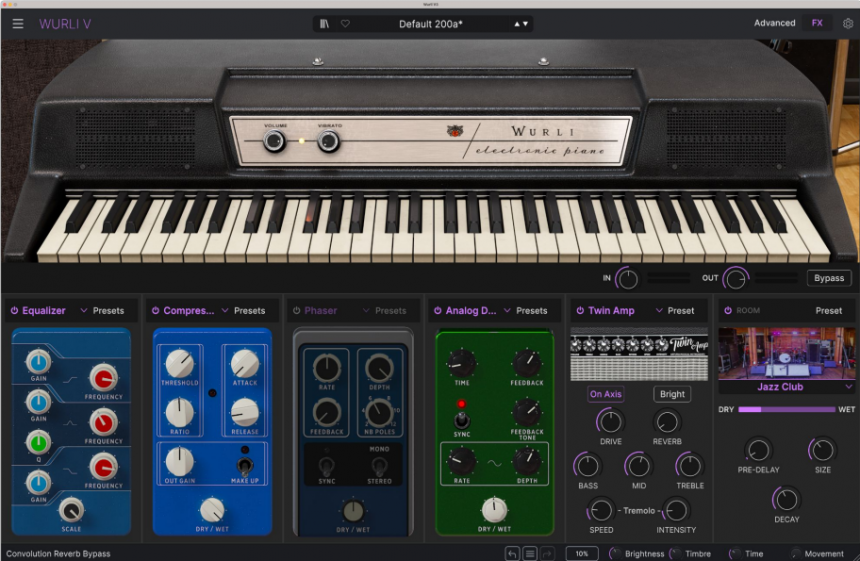Open Analog Delay Presets menu
This screenshot has height=561, width=860.
(x=531, y=310)
